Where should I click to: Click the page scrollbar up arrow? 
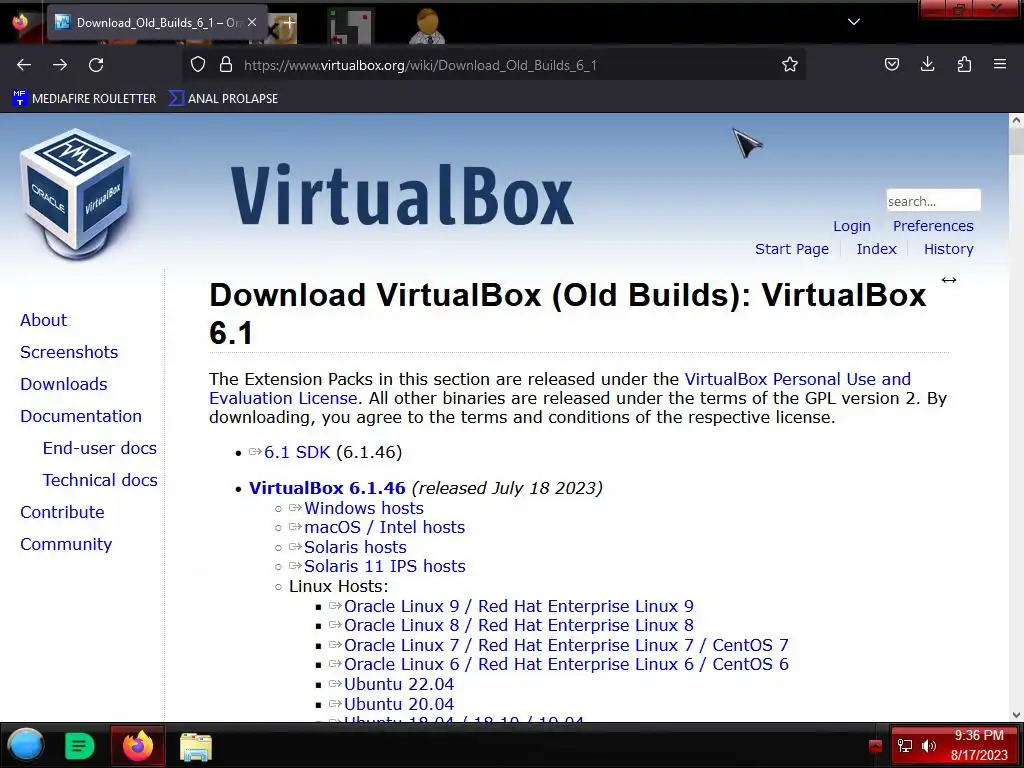tap(1016, 121)
